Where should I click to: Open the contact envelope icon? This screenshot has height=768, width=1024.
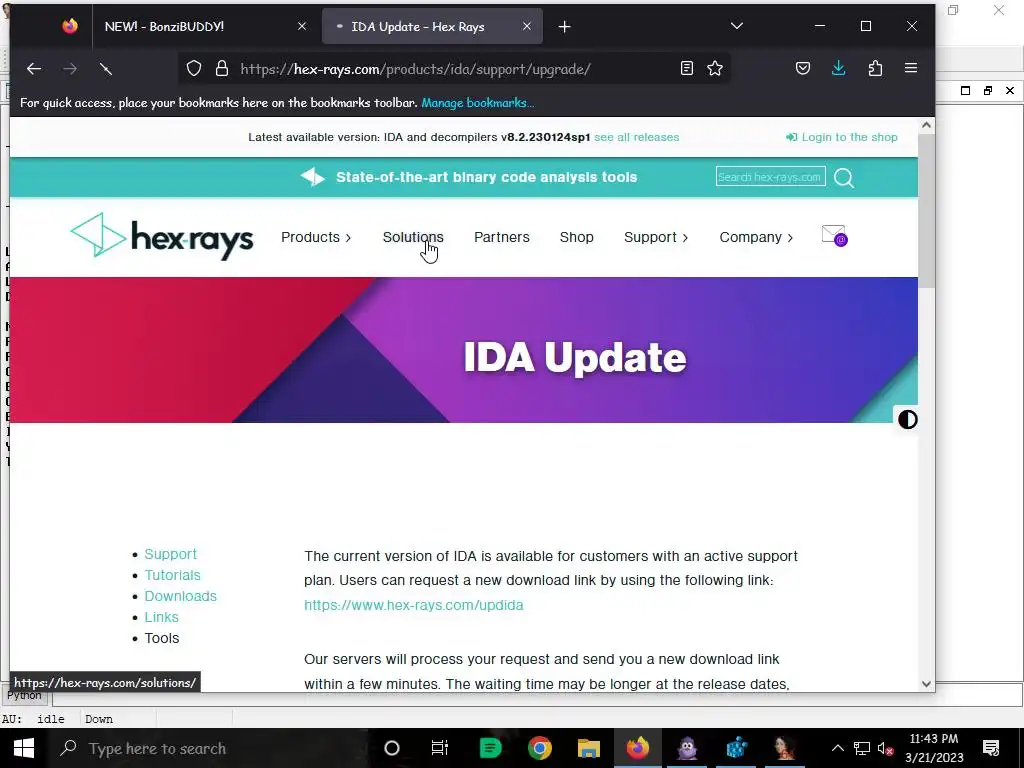click(x=834, y=236)
